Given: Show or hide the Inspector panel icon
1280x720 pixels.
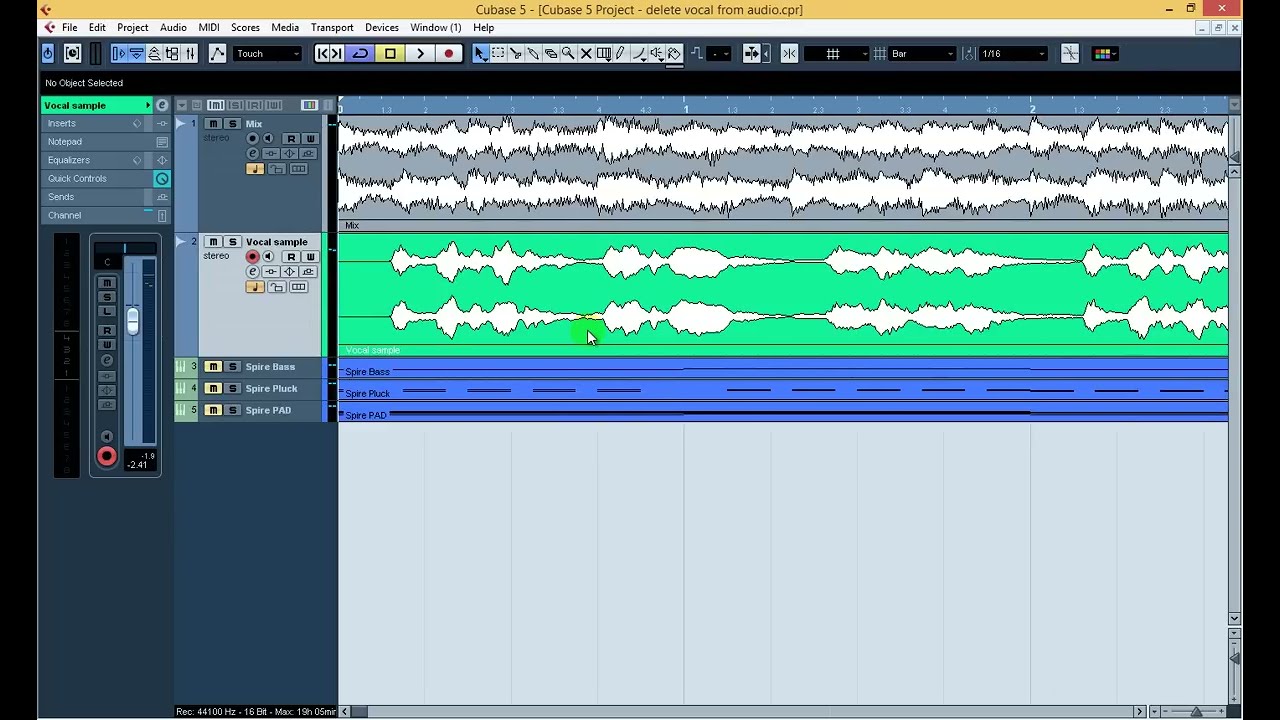Looking at the screenshot, I should (119, 53).
